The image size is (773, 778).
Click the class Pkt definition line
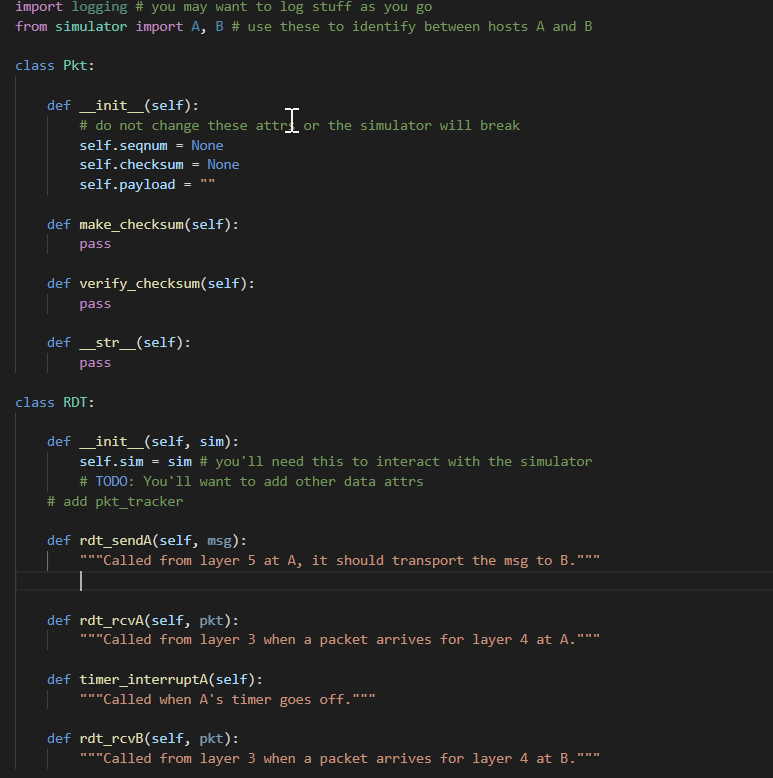[x=55, y=65]
